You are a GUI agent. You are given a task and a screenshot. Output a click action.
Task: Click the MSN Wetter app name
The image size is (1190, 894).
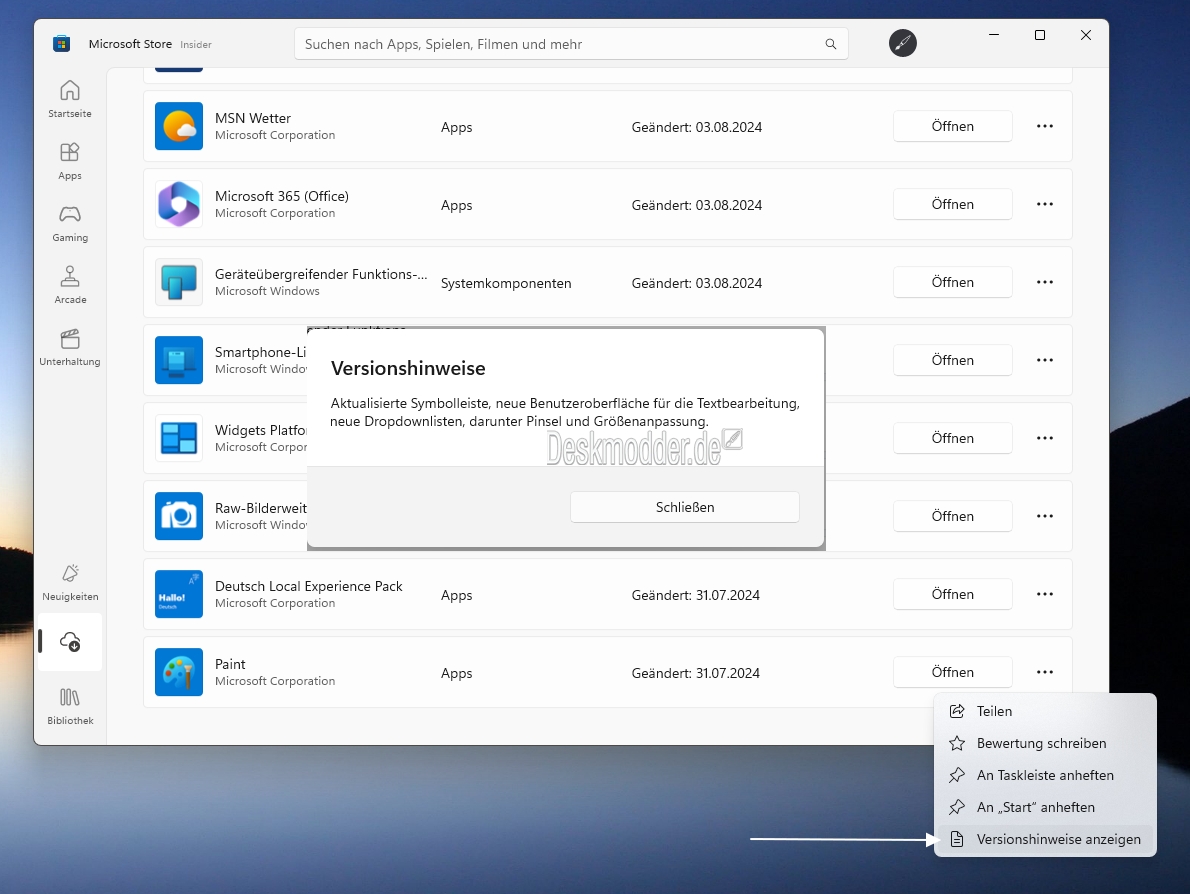click(253, 118)
